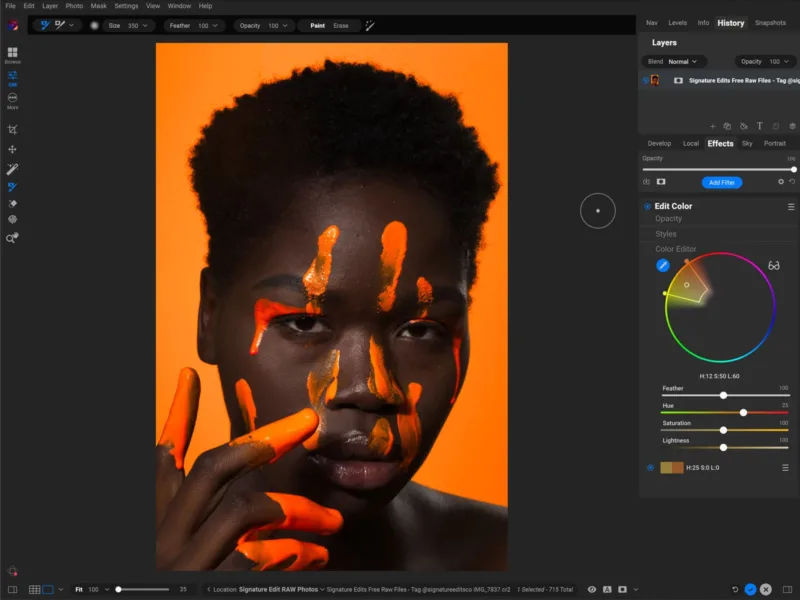800x600 pixels.
Task: Select the Move/Transform tool
Action: (13, 149)
